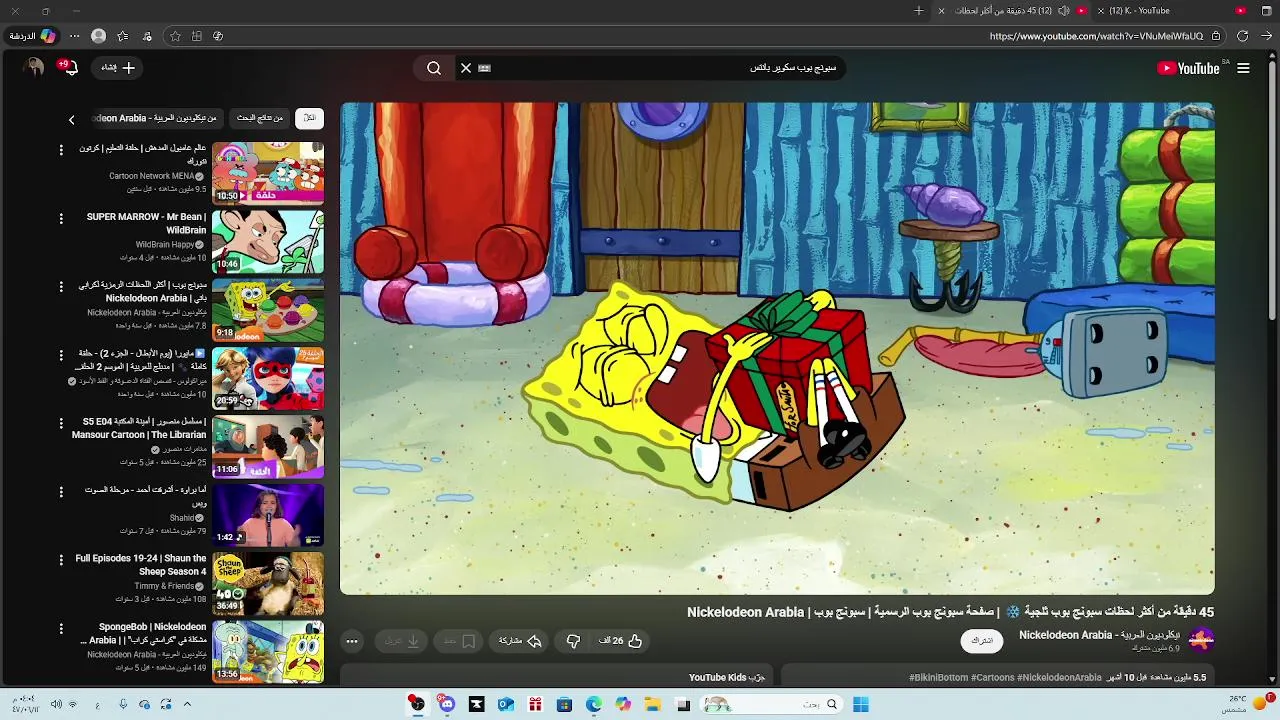Open the 13:56 SpongeBob Nickelodeon thumbnail
The image size is (1280, 720).
pos(268,652)
